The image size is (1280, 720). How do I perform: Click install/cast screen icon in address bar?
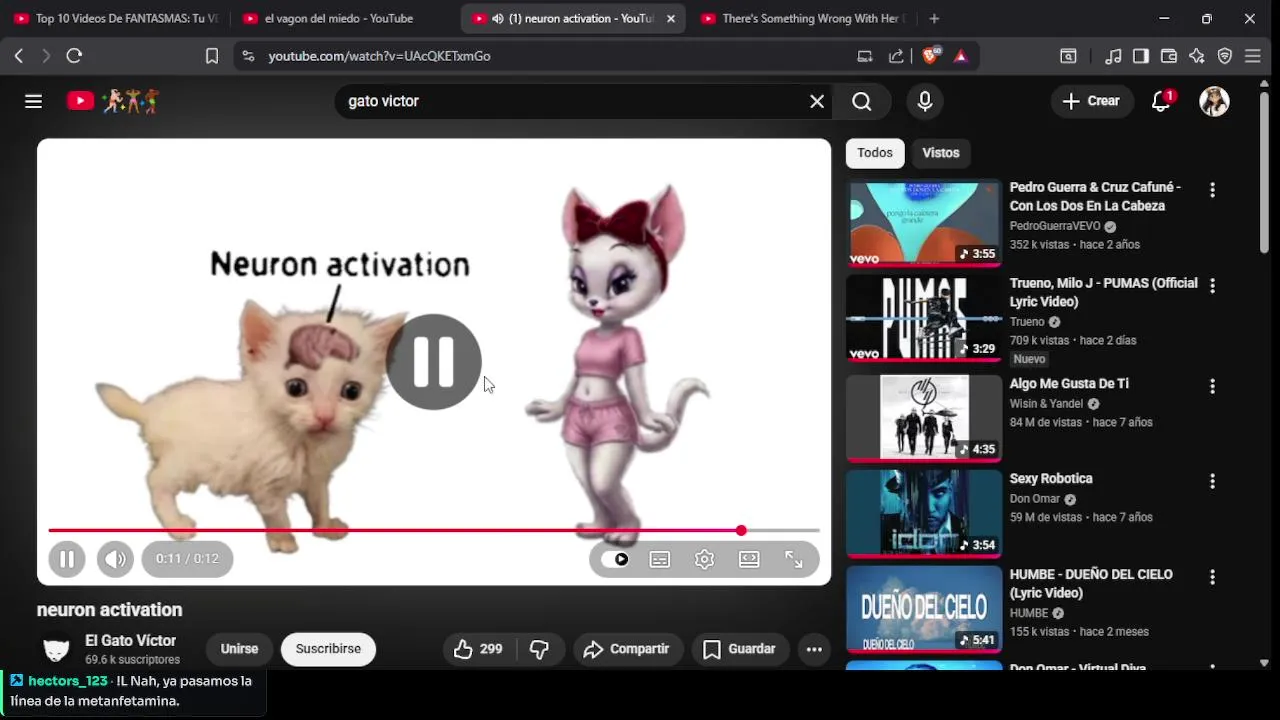point(865,56)
